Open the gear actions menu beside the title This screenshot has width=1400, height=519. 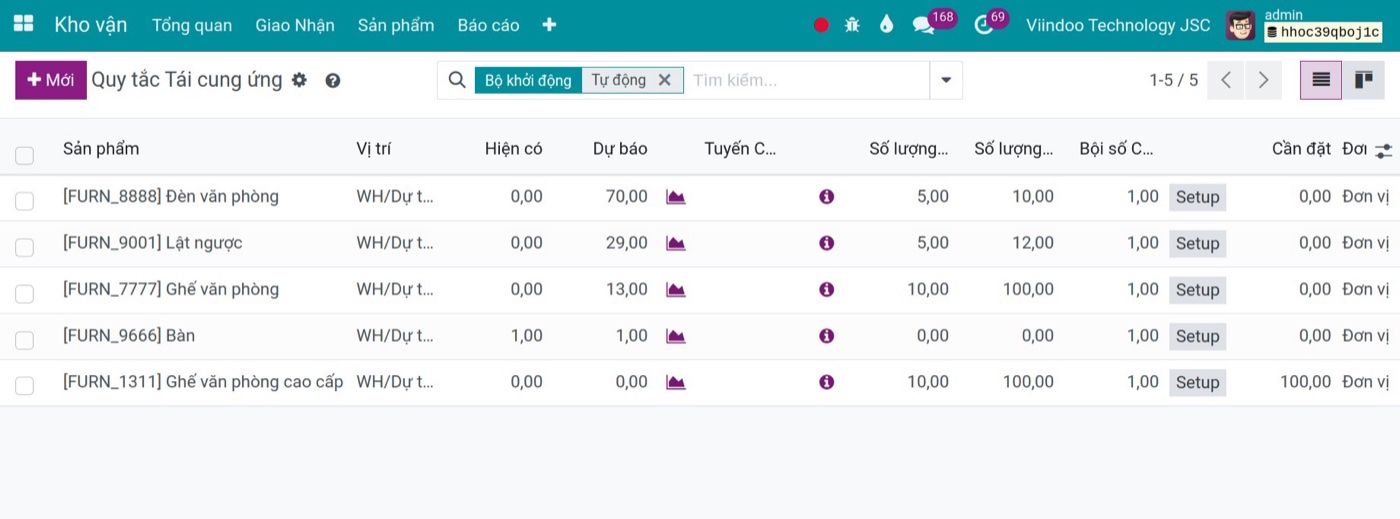299,80
